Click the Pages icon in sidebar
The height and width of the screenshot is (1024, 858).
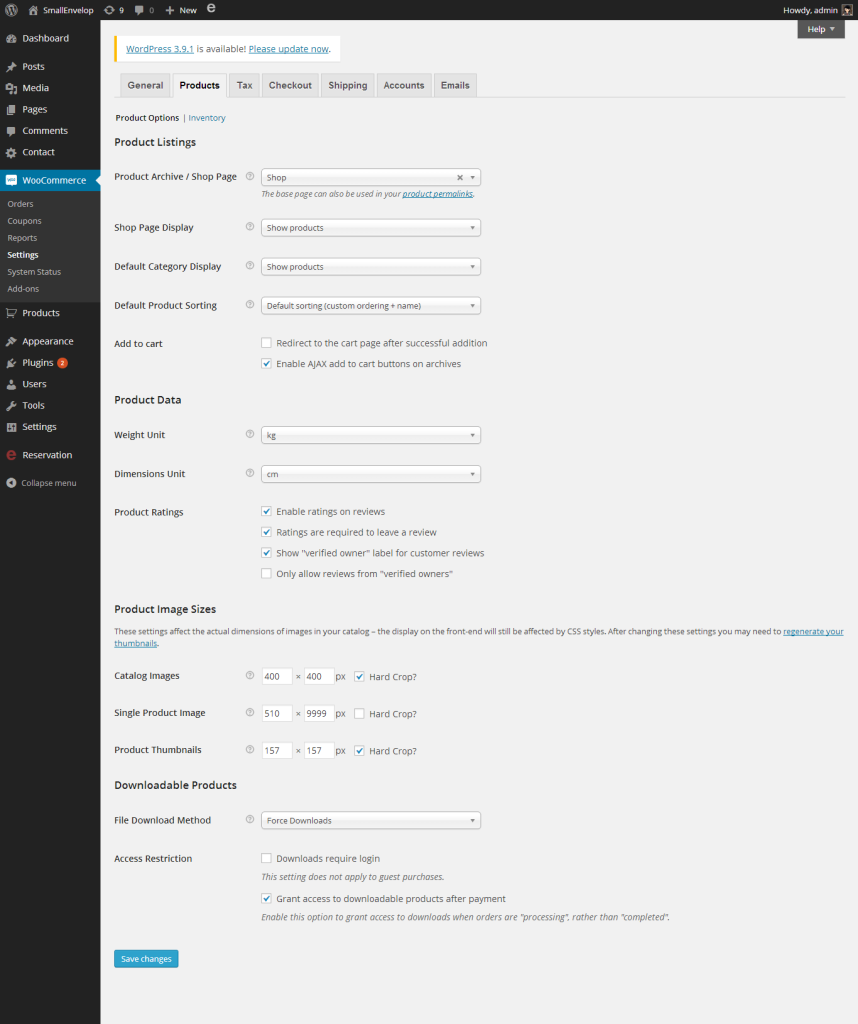click(11, 110)
